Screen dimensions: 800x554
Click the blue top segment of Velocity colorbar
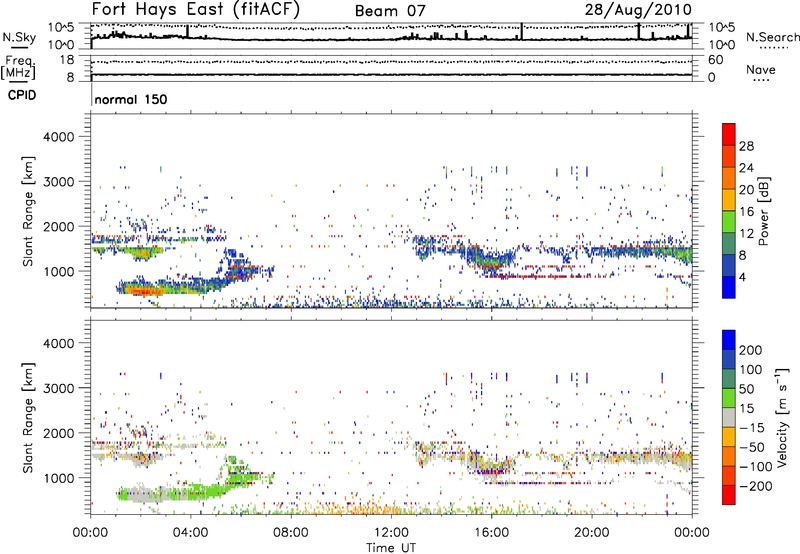pyautogui.click(x=729, y=340)
